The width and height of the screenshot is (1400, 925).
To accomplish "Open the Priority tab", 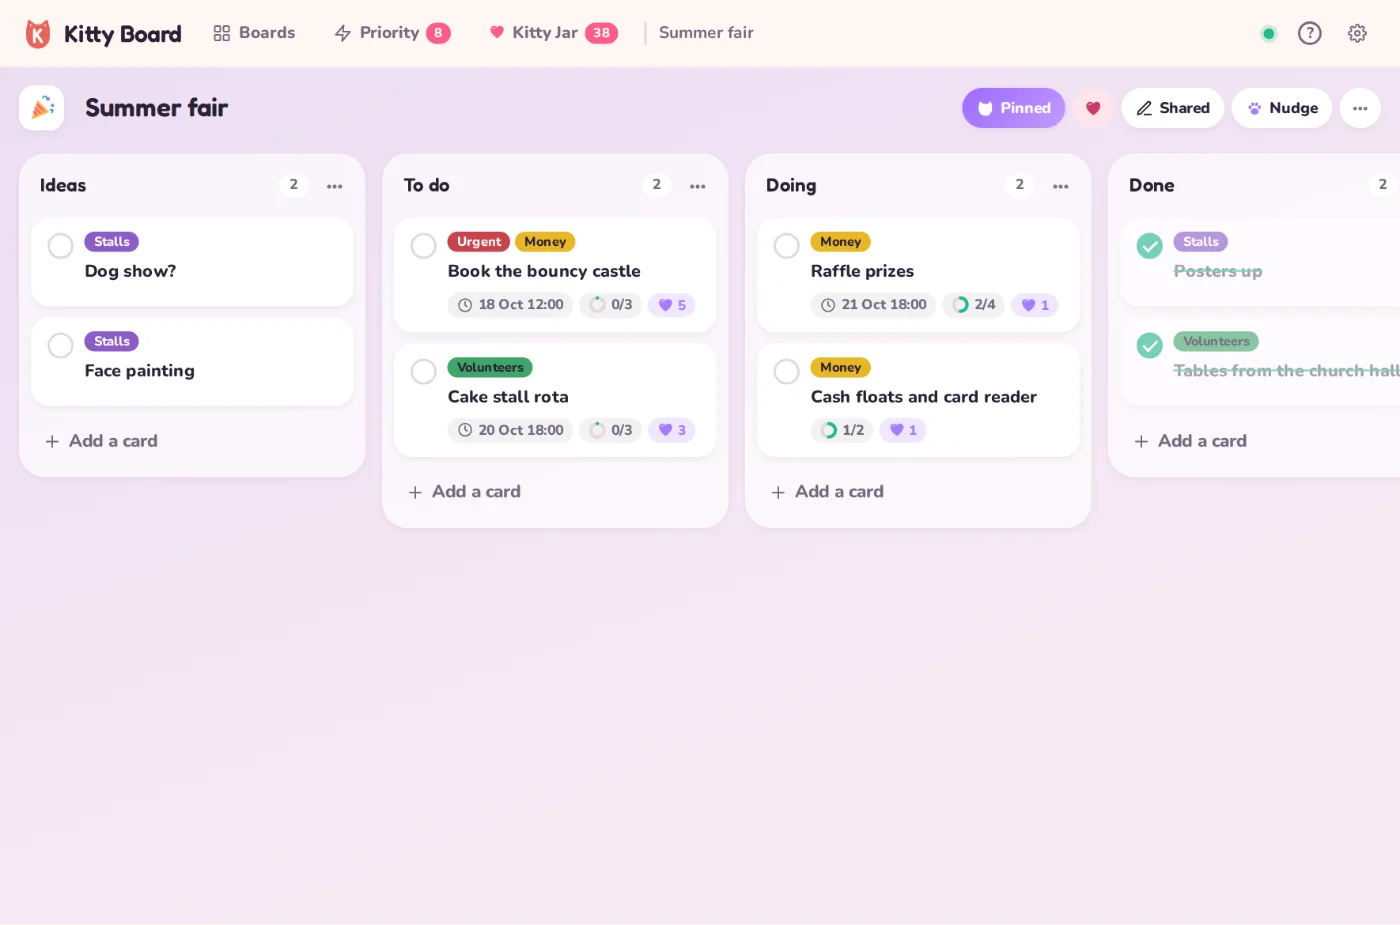I will [x=392, y=33].
